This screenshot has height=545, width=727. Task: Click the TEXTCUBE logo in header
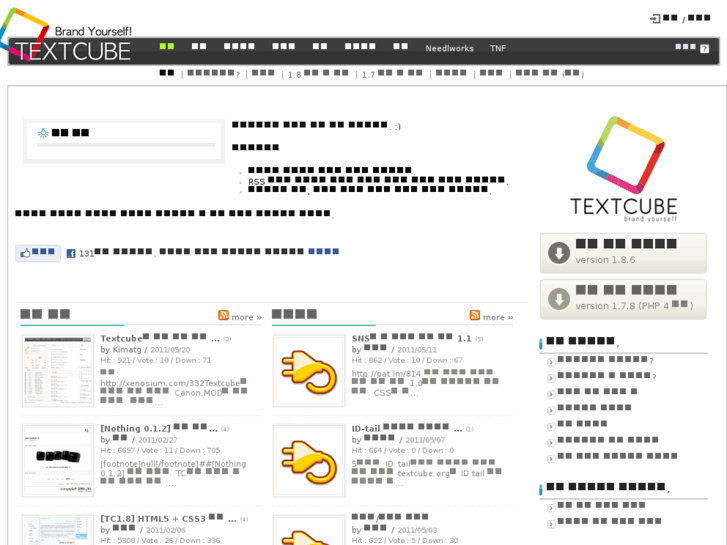click(x=66, y=36)
